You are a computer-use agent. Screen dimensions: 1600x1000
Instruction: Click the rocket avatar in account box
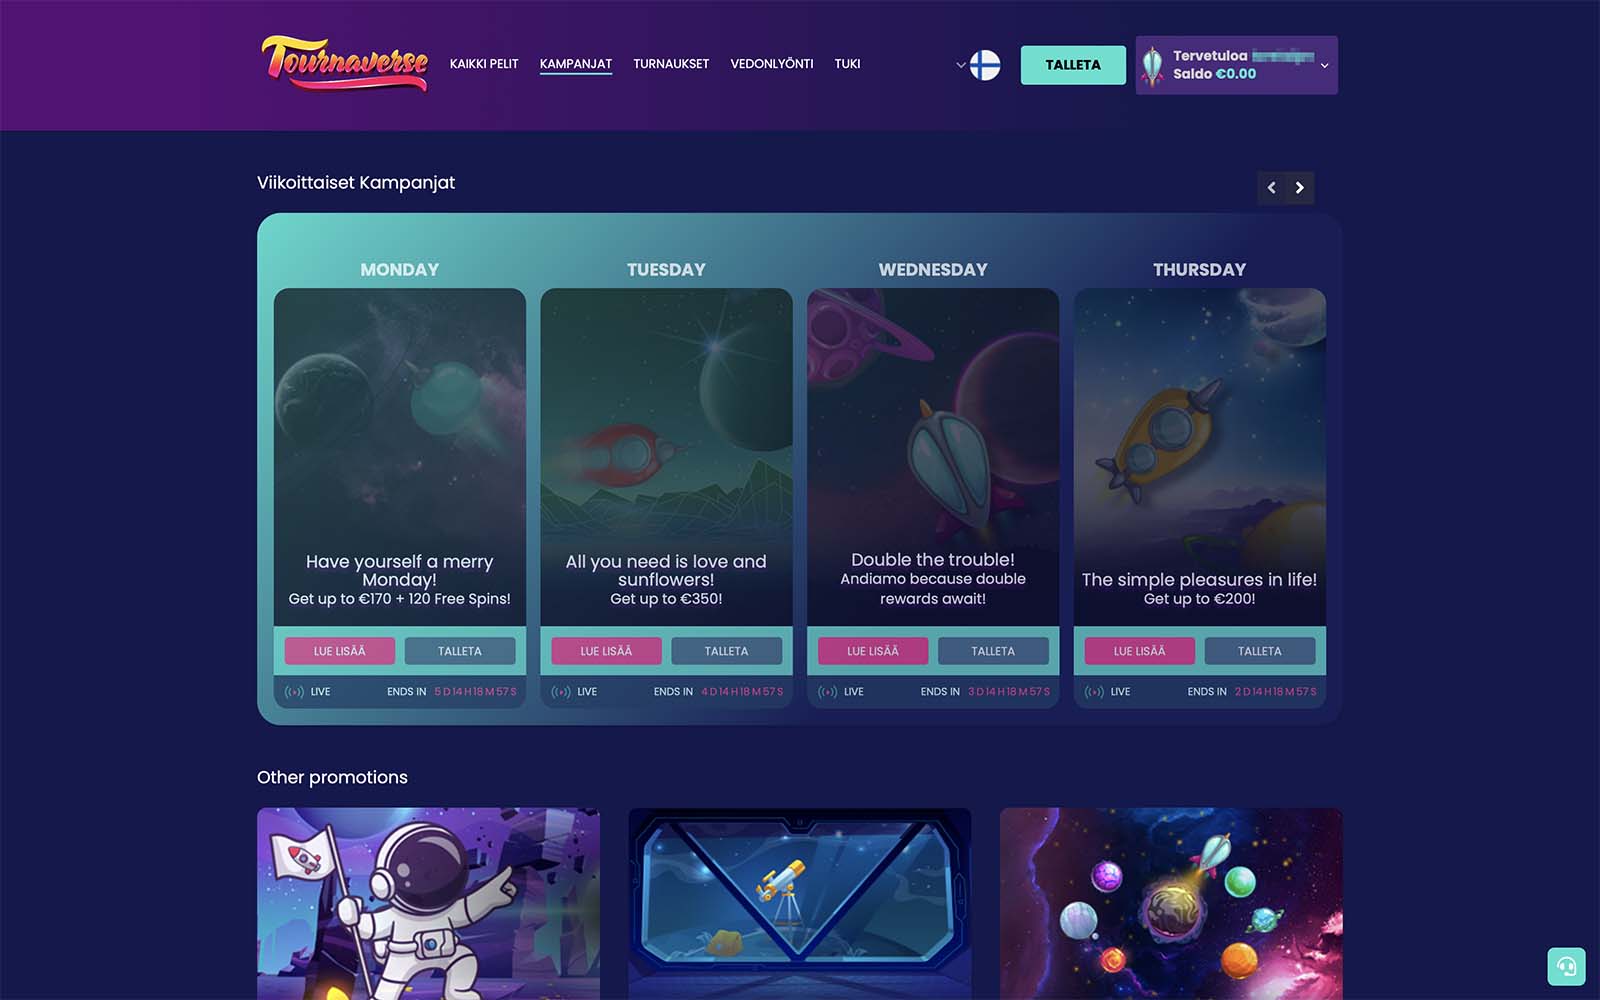(x=1153, y=65)
